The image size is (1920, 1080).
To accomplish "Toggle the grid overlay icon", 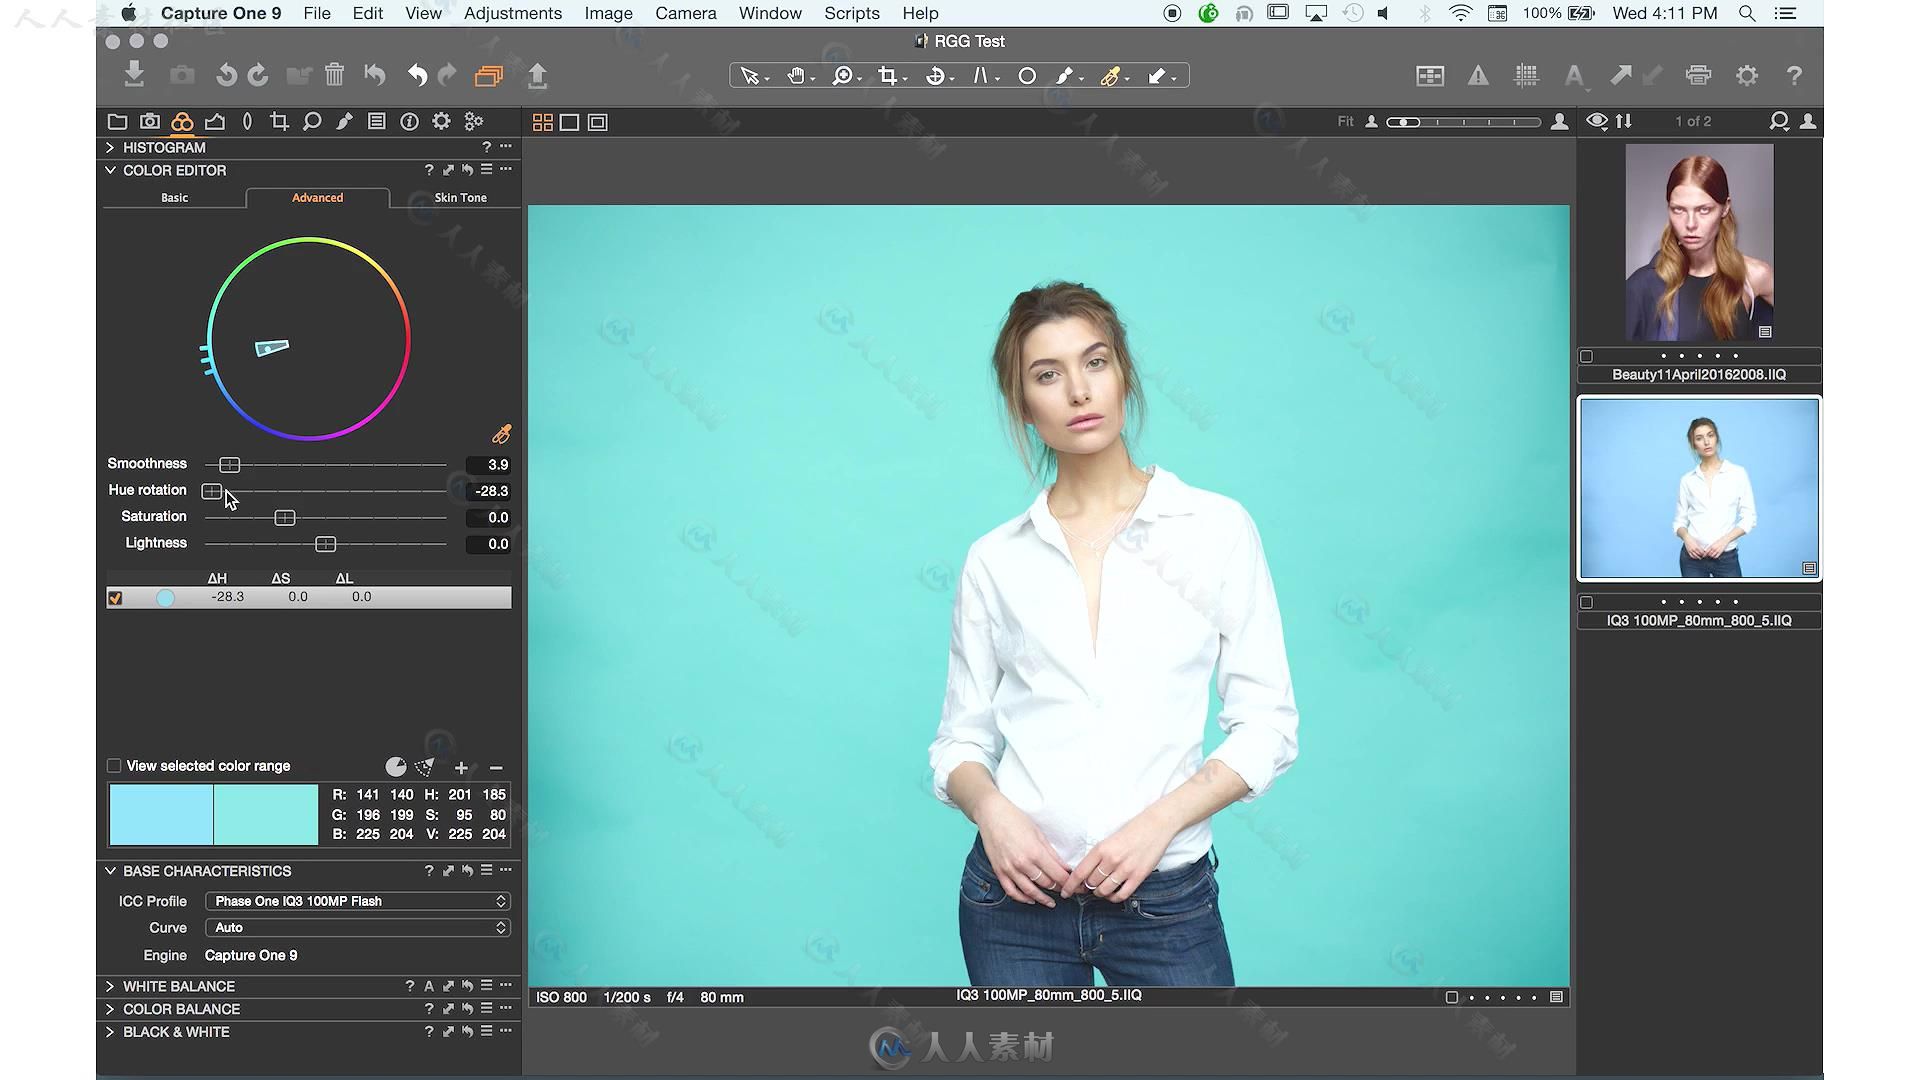I will click(x=1526, y=75).
